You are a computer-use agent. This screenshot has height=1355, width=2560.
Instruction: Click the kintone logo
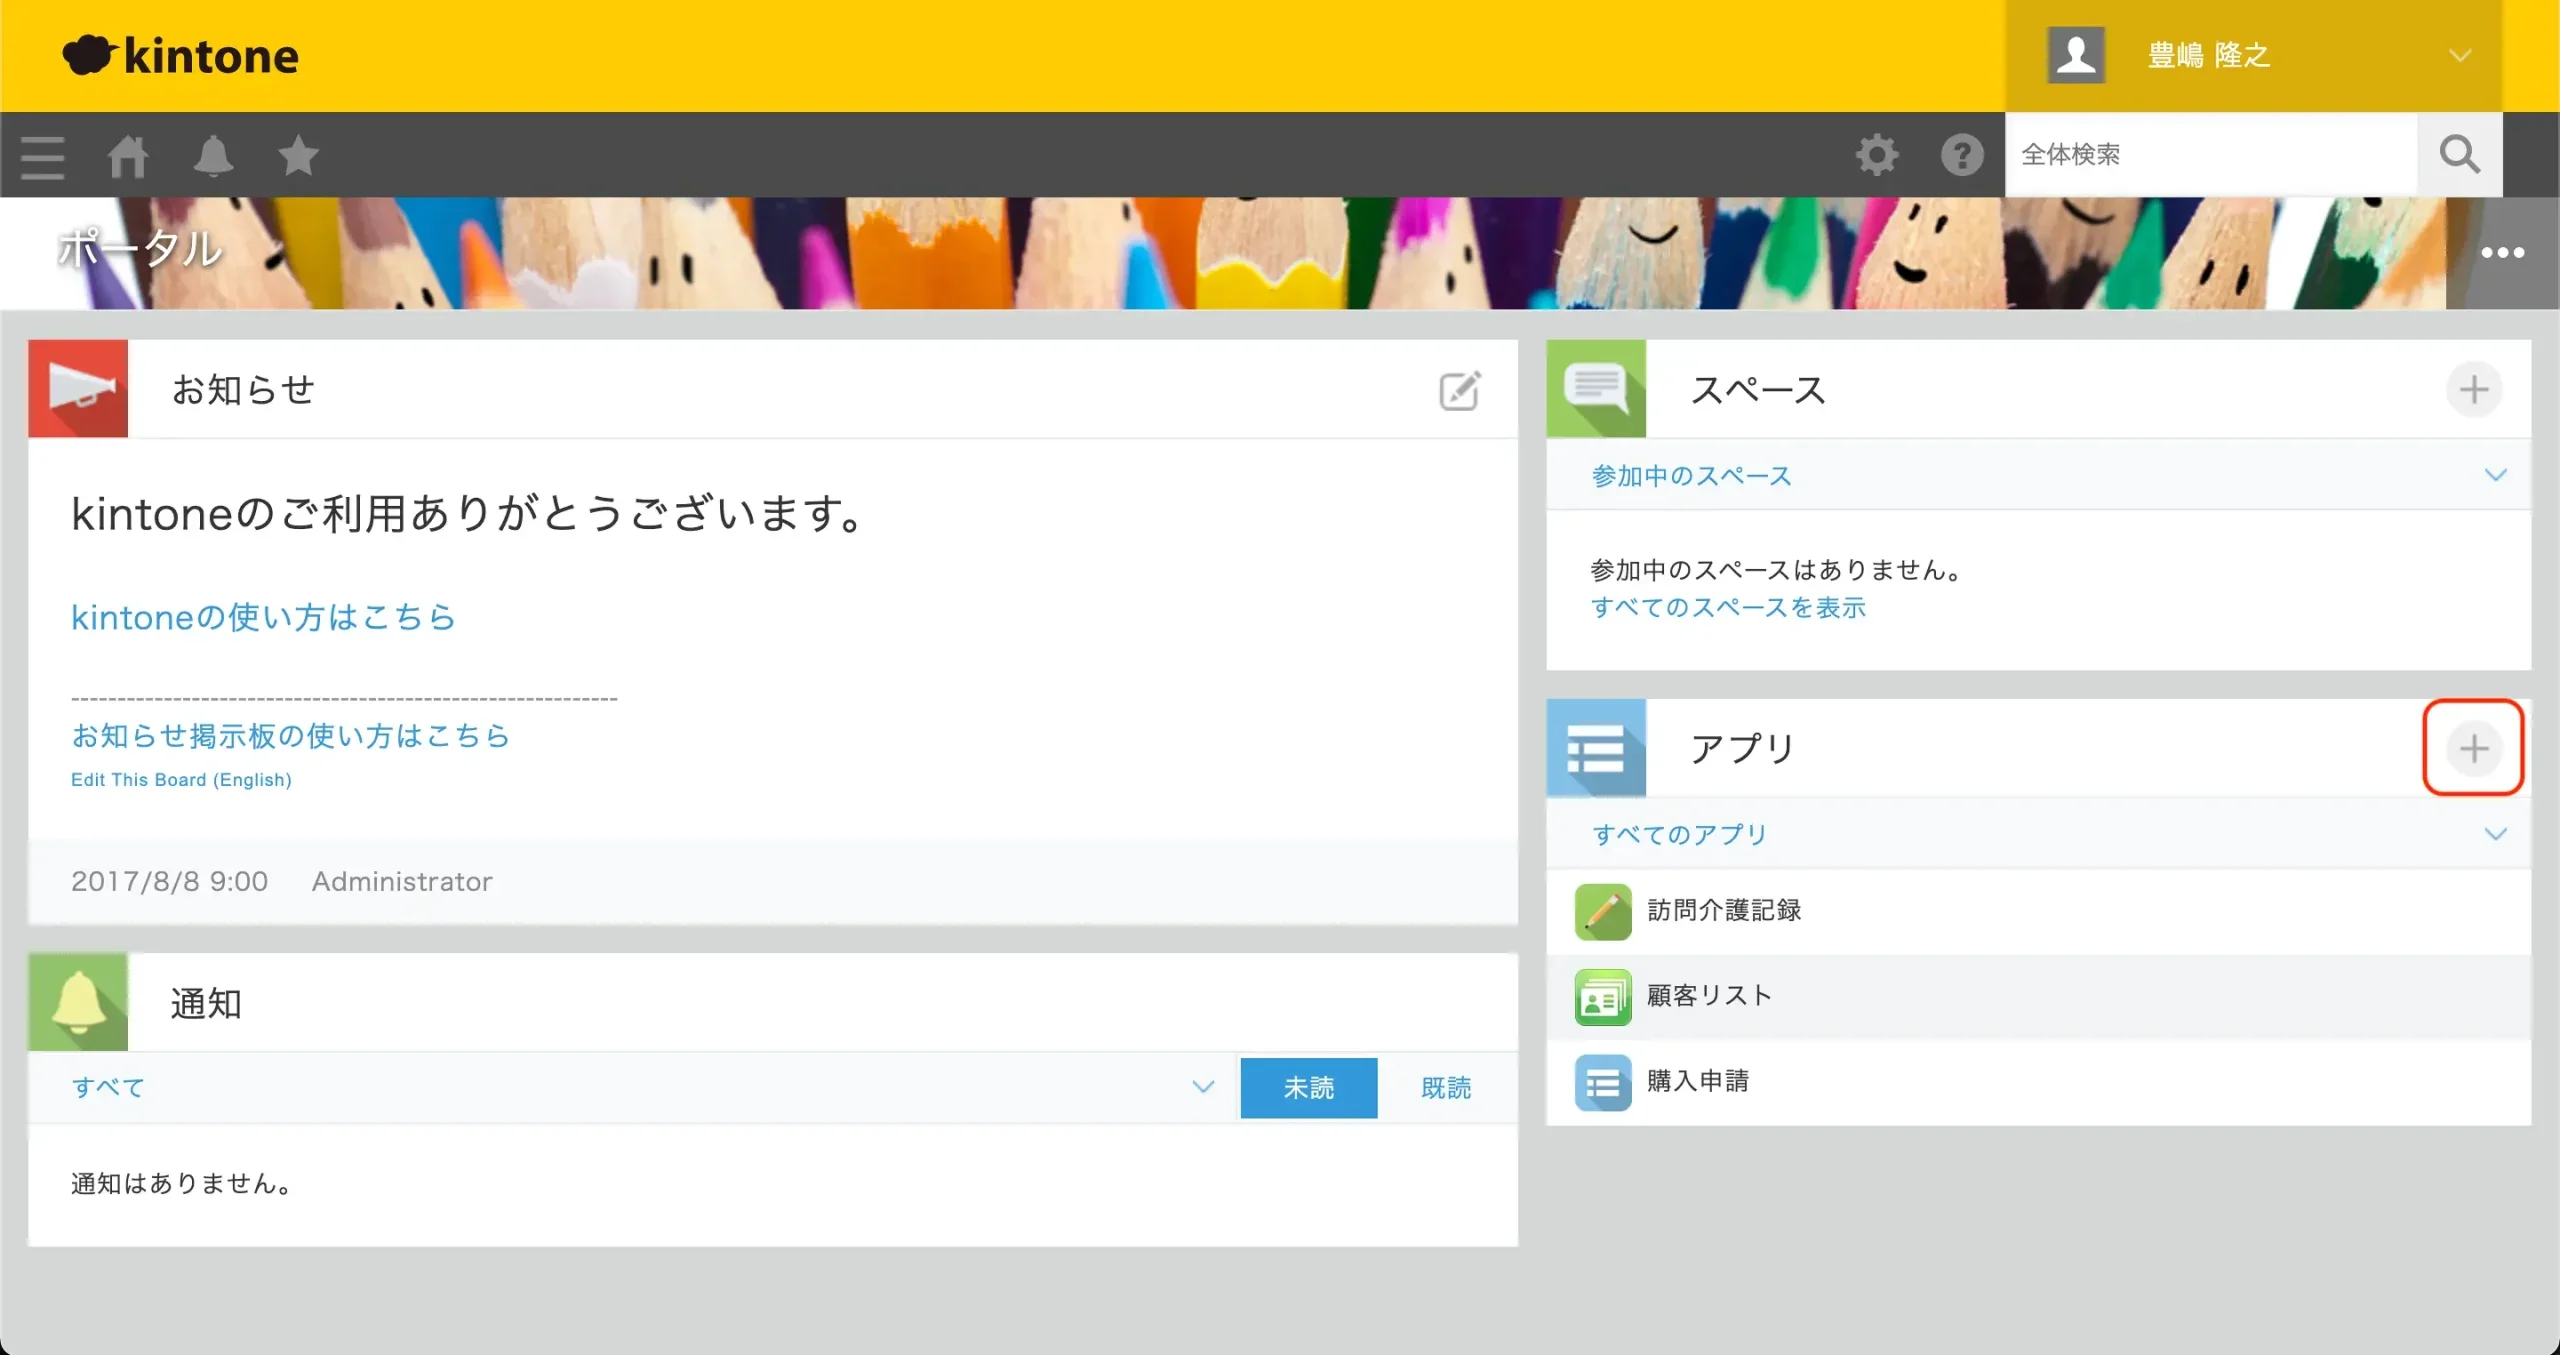(181, 56)
